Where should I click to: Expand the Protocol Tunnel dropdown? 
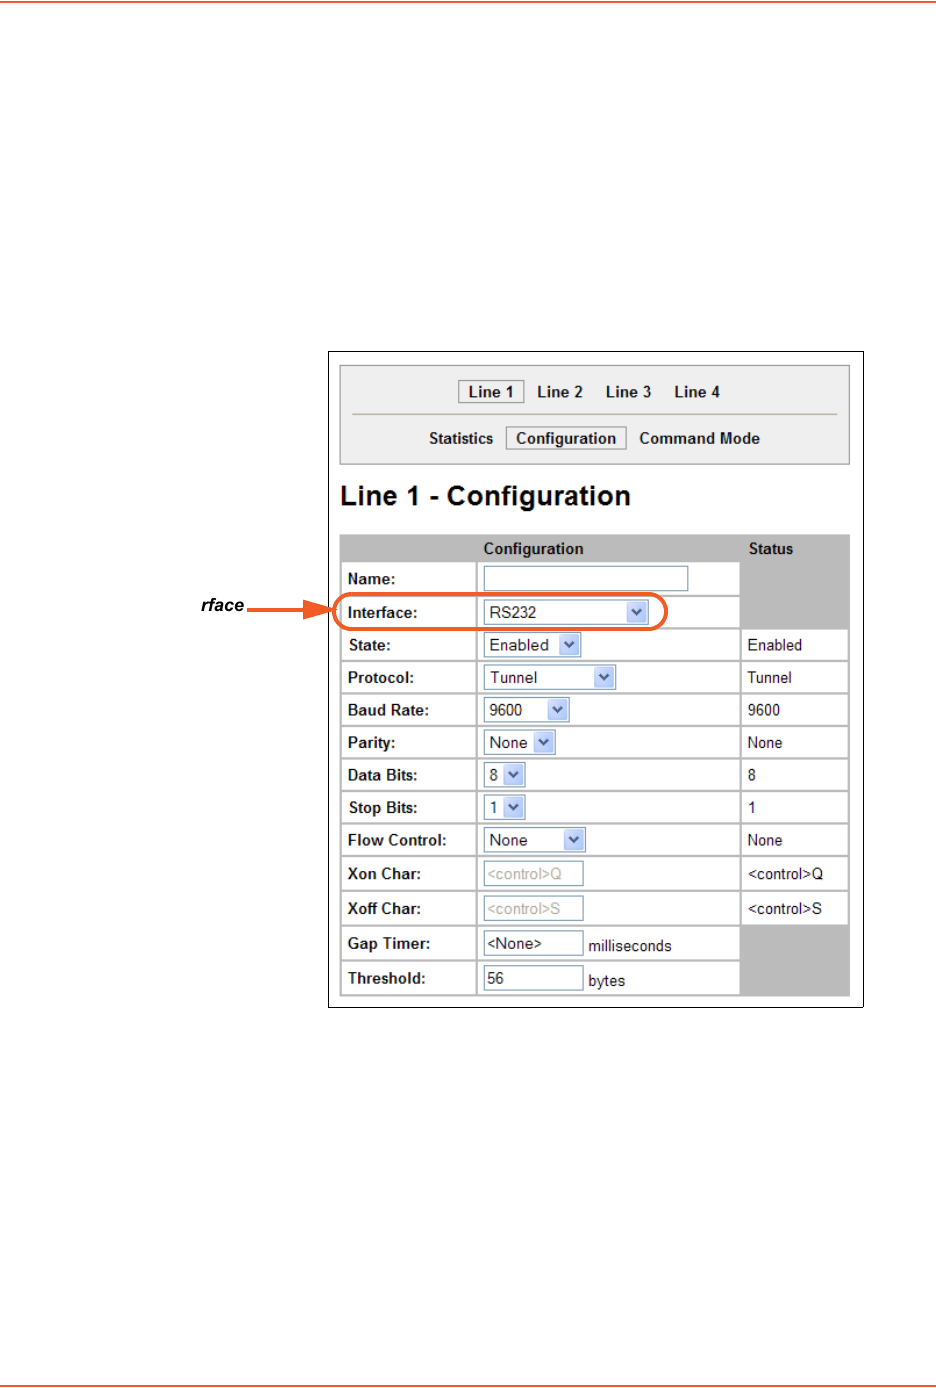pyautogui.click(x=549, y=677)
